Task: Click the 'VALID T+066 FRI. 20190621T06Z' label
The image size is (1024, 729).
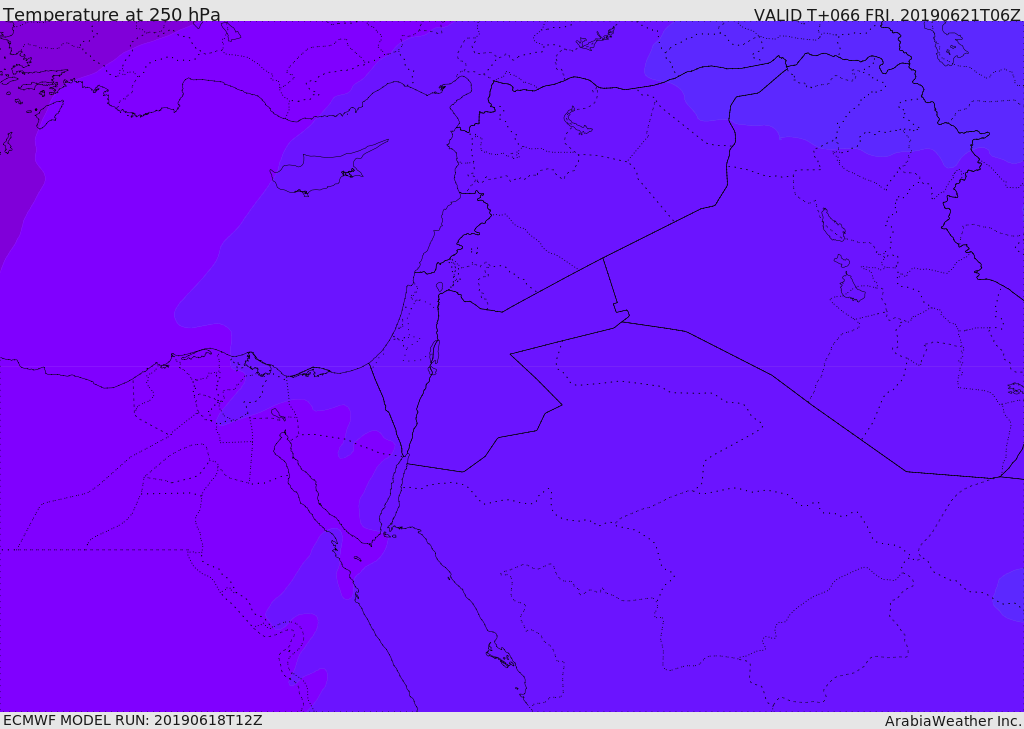Action: [x=887, y=14]
